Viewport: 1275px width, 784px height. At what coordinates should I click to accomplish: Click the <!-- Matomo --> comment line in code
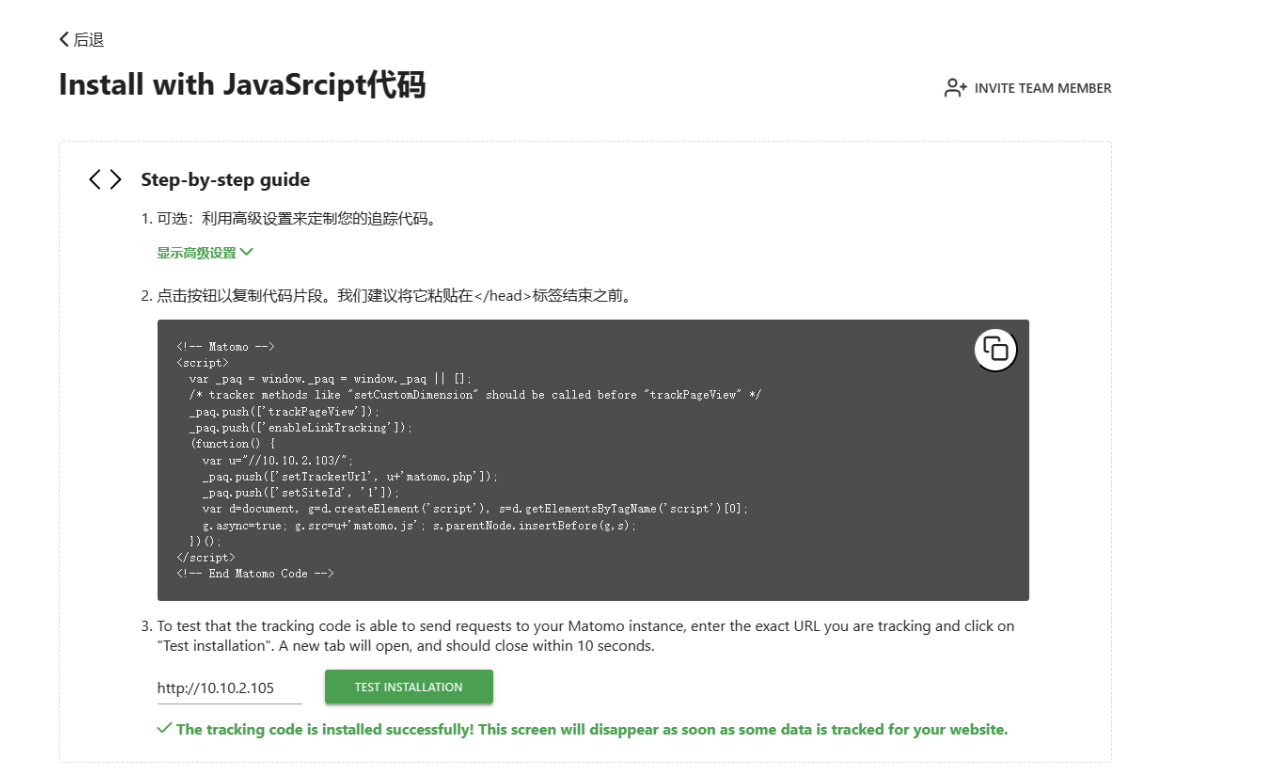click(225, 346)
